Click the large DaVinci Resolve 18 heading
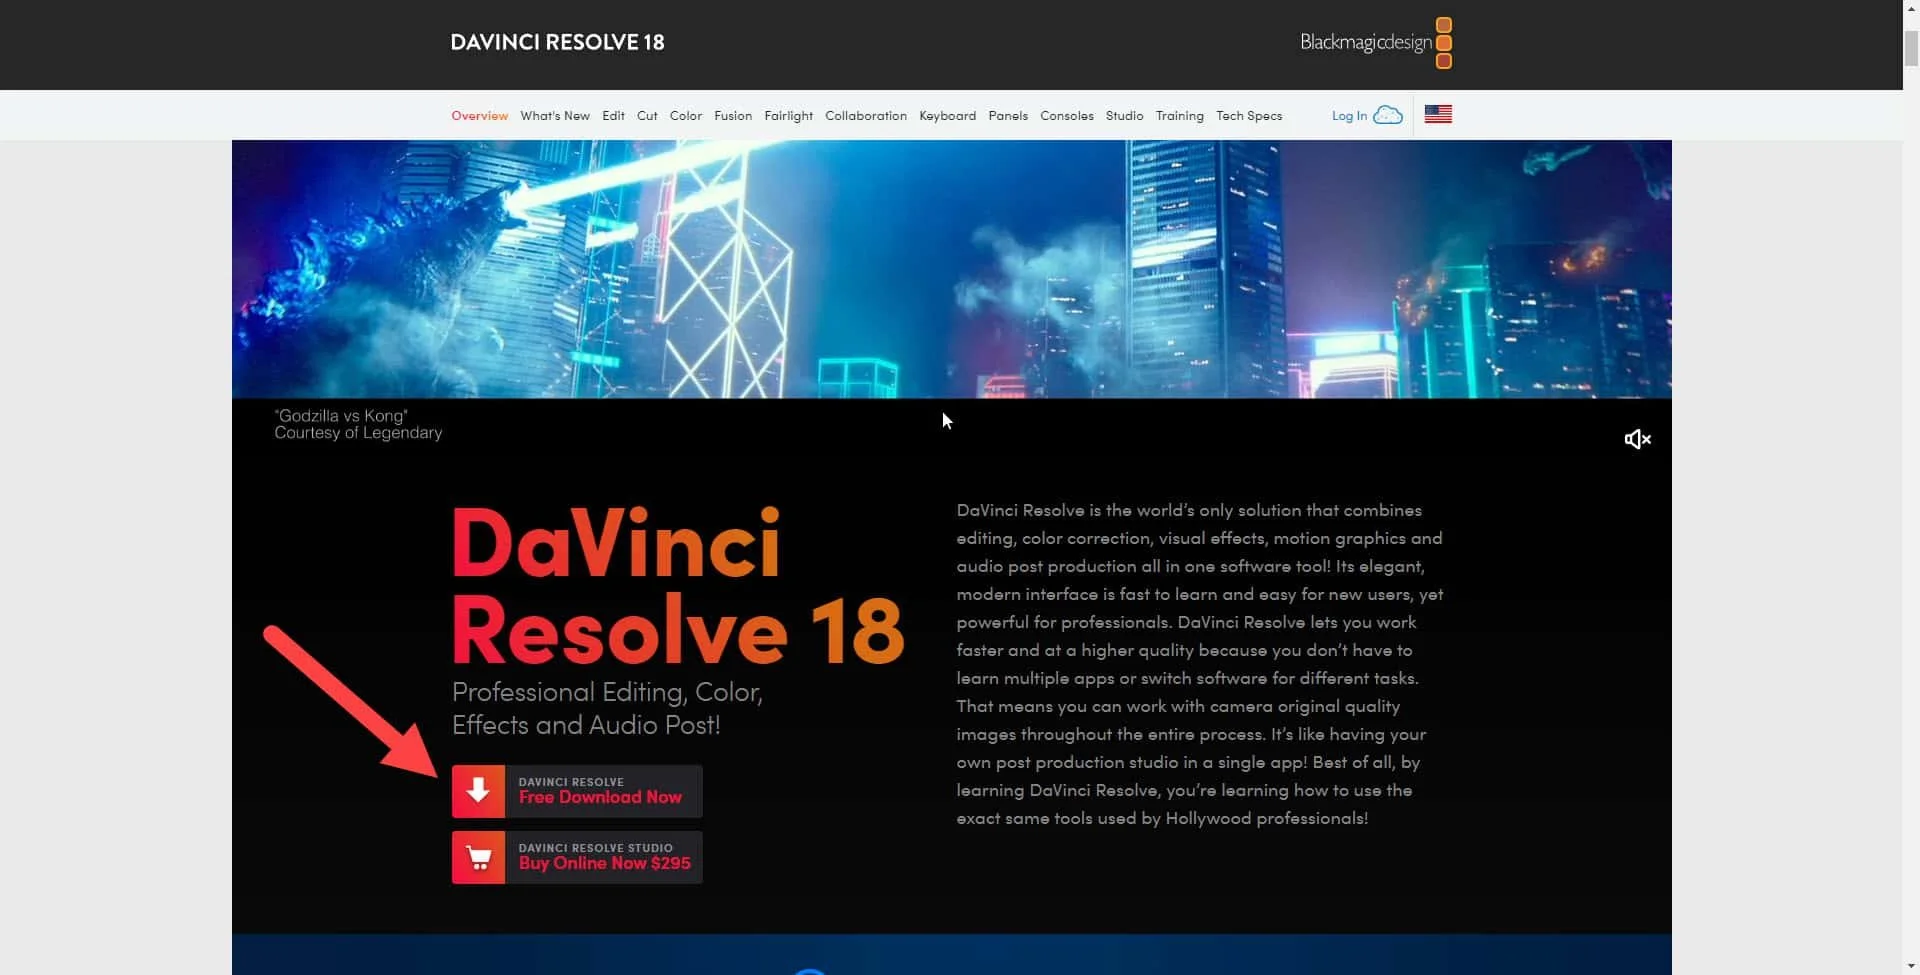 pyautogui.click(x=678, y=587)
